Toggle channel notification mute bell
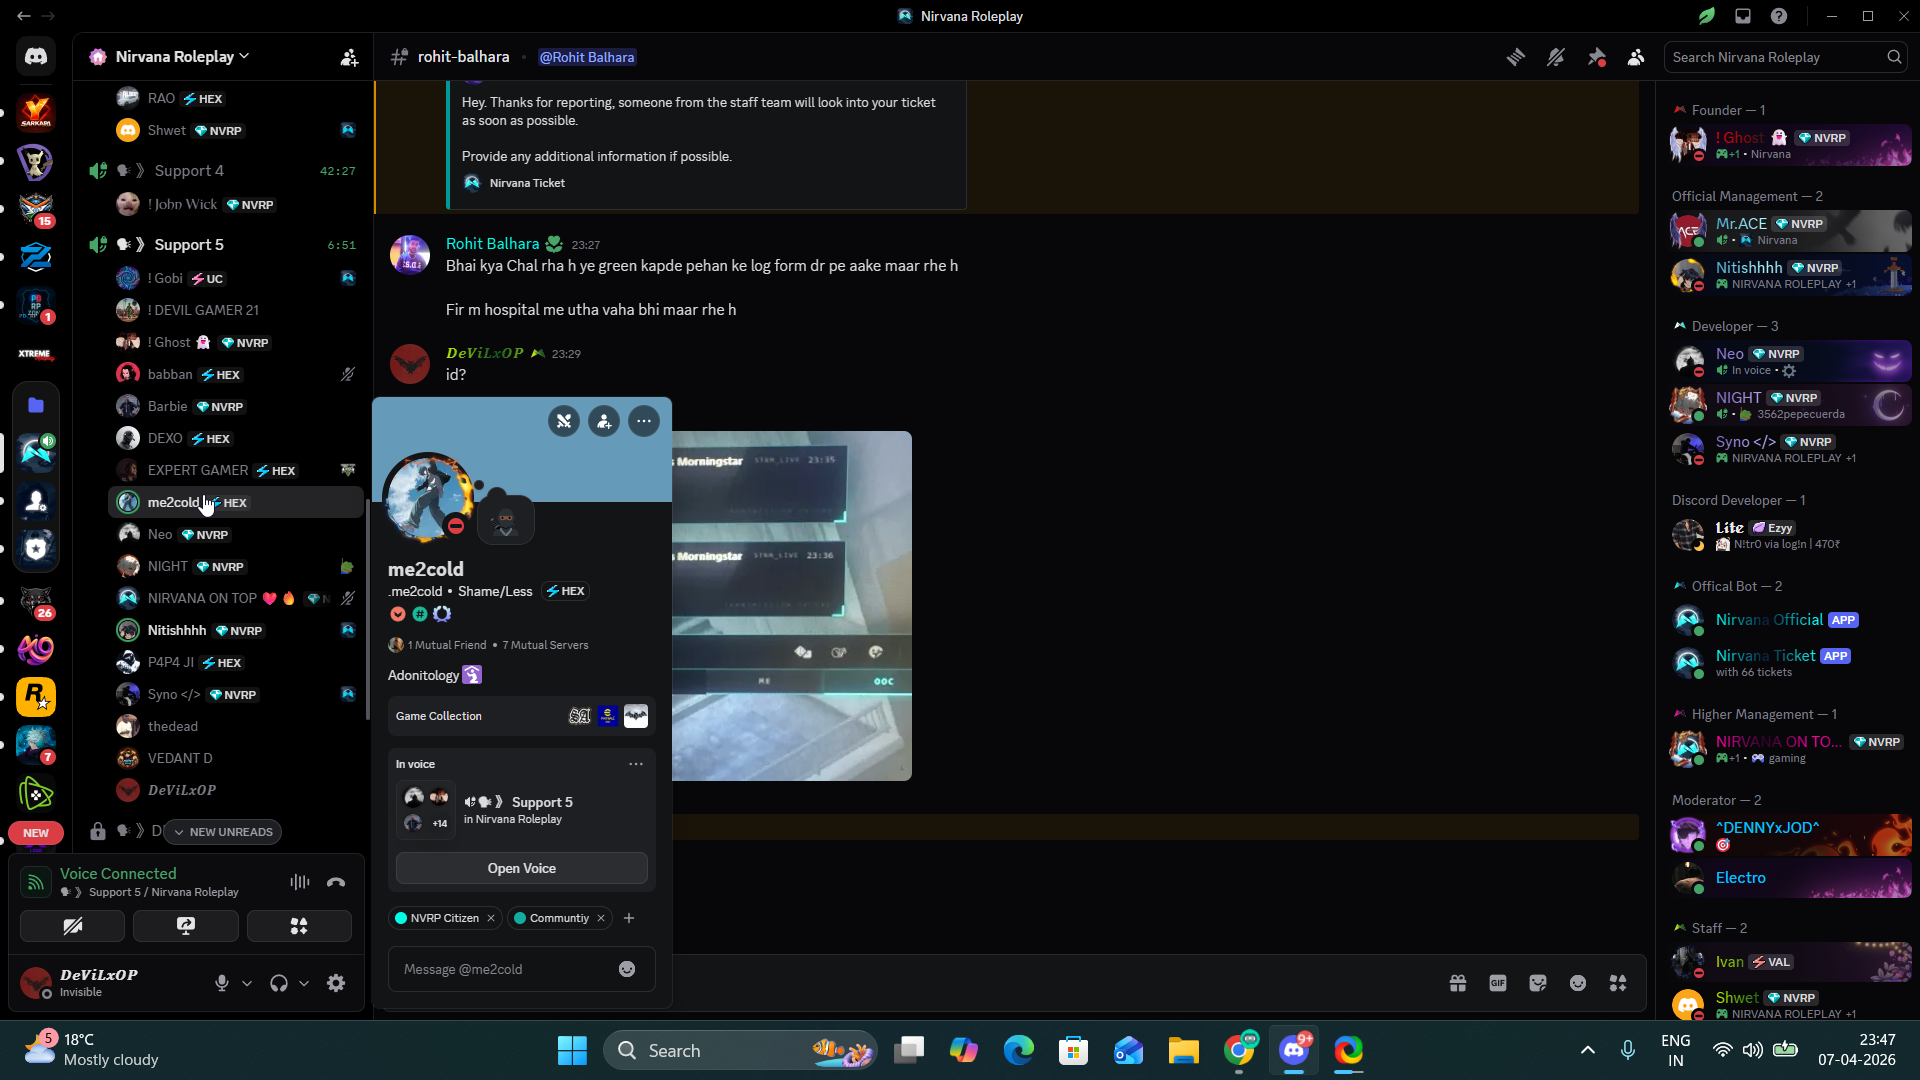 point(1556,58)
